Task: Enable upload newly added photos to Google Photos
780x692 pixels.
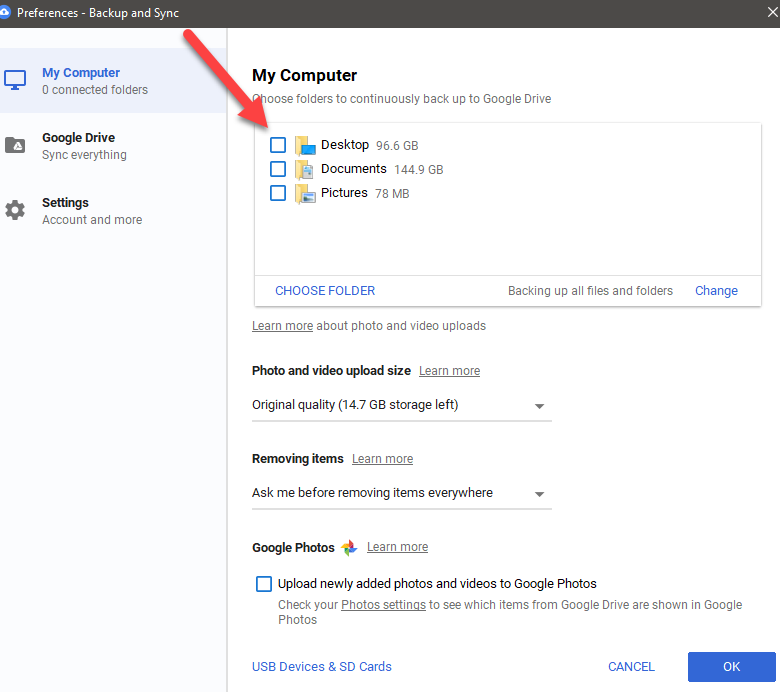Action: click(x=264, y=584)
